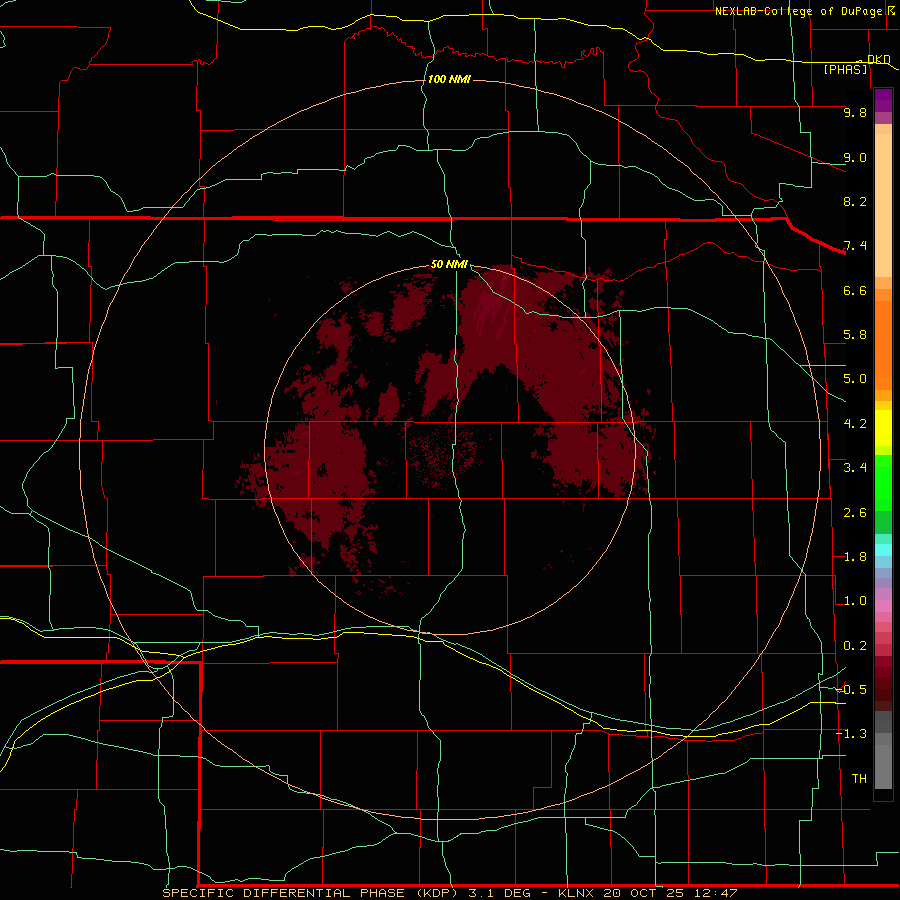Click the 5.8 value on the color scale
The width and height of the screenshot is (900, 900).
point(855,335)
